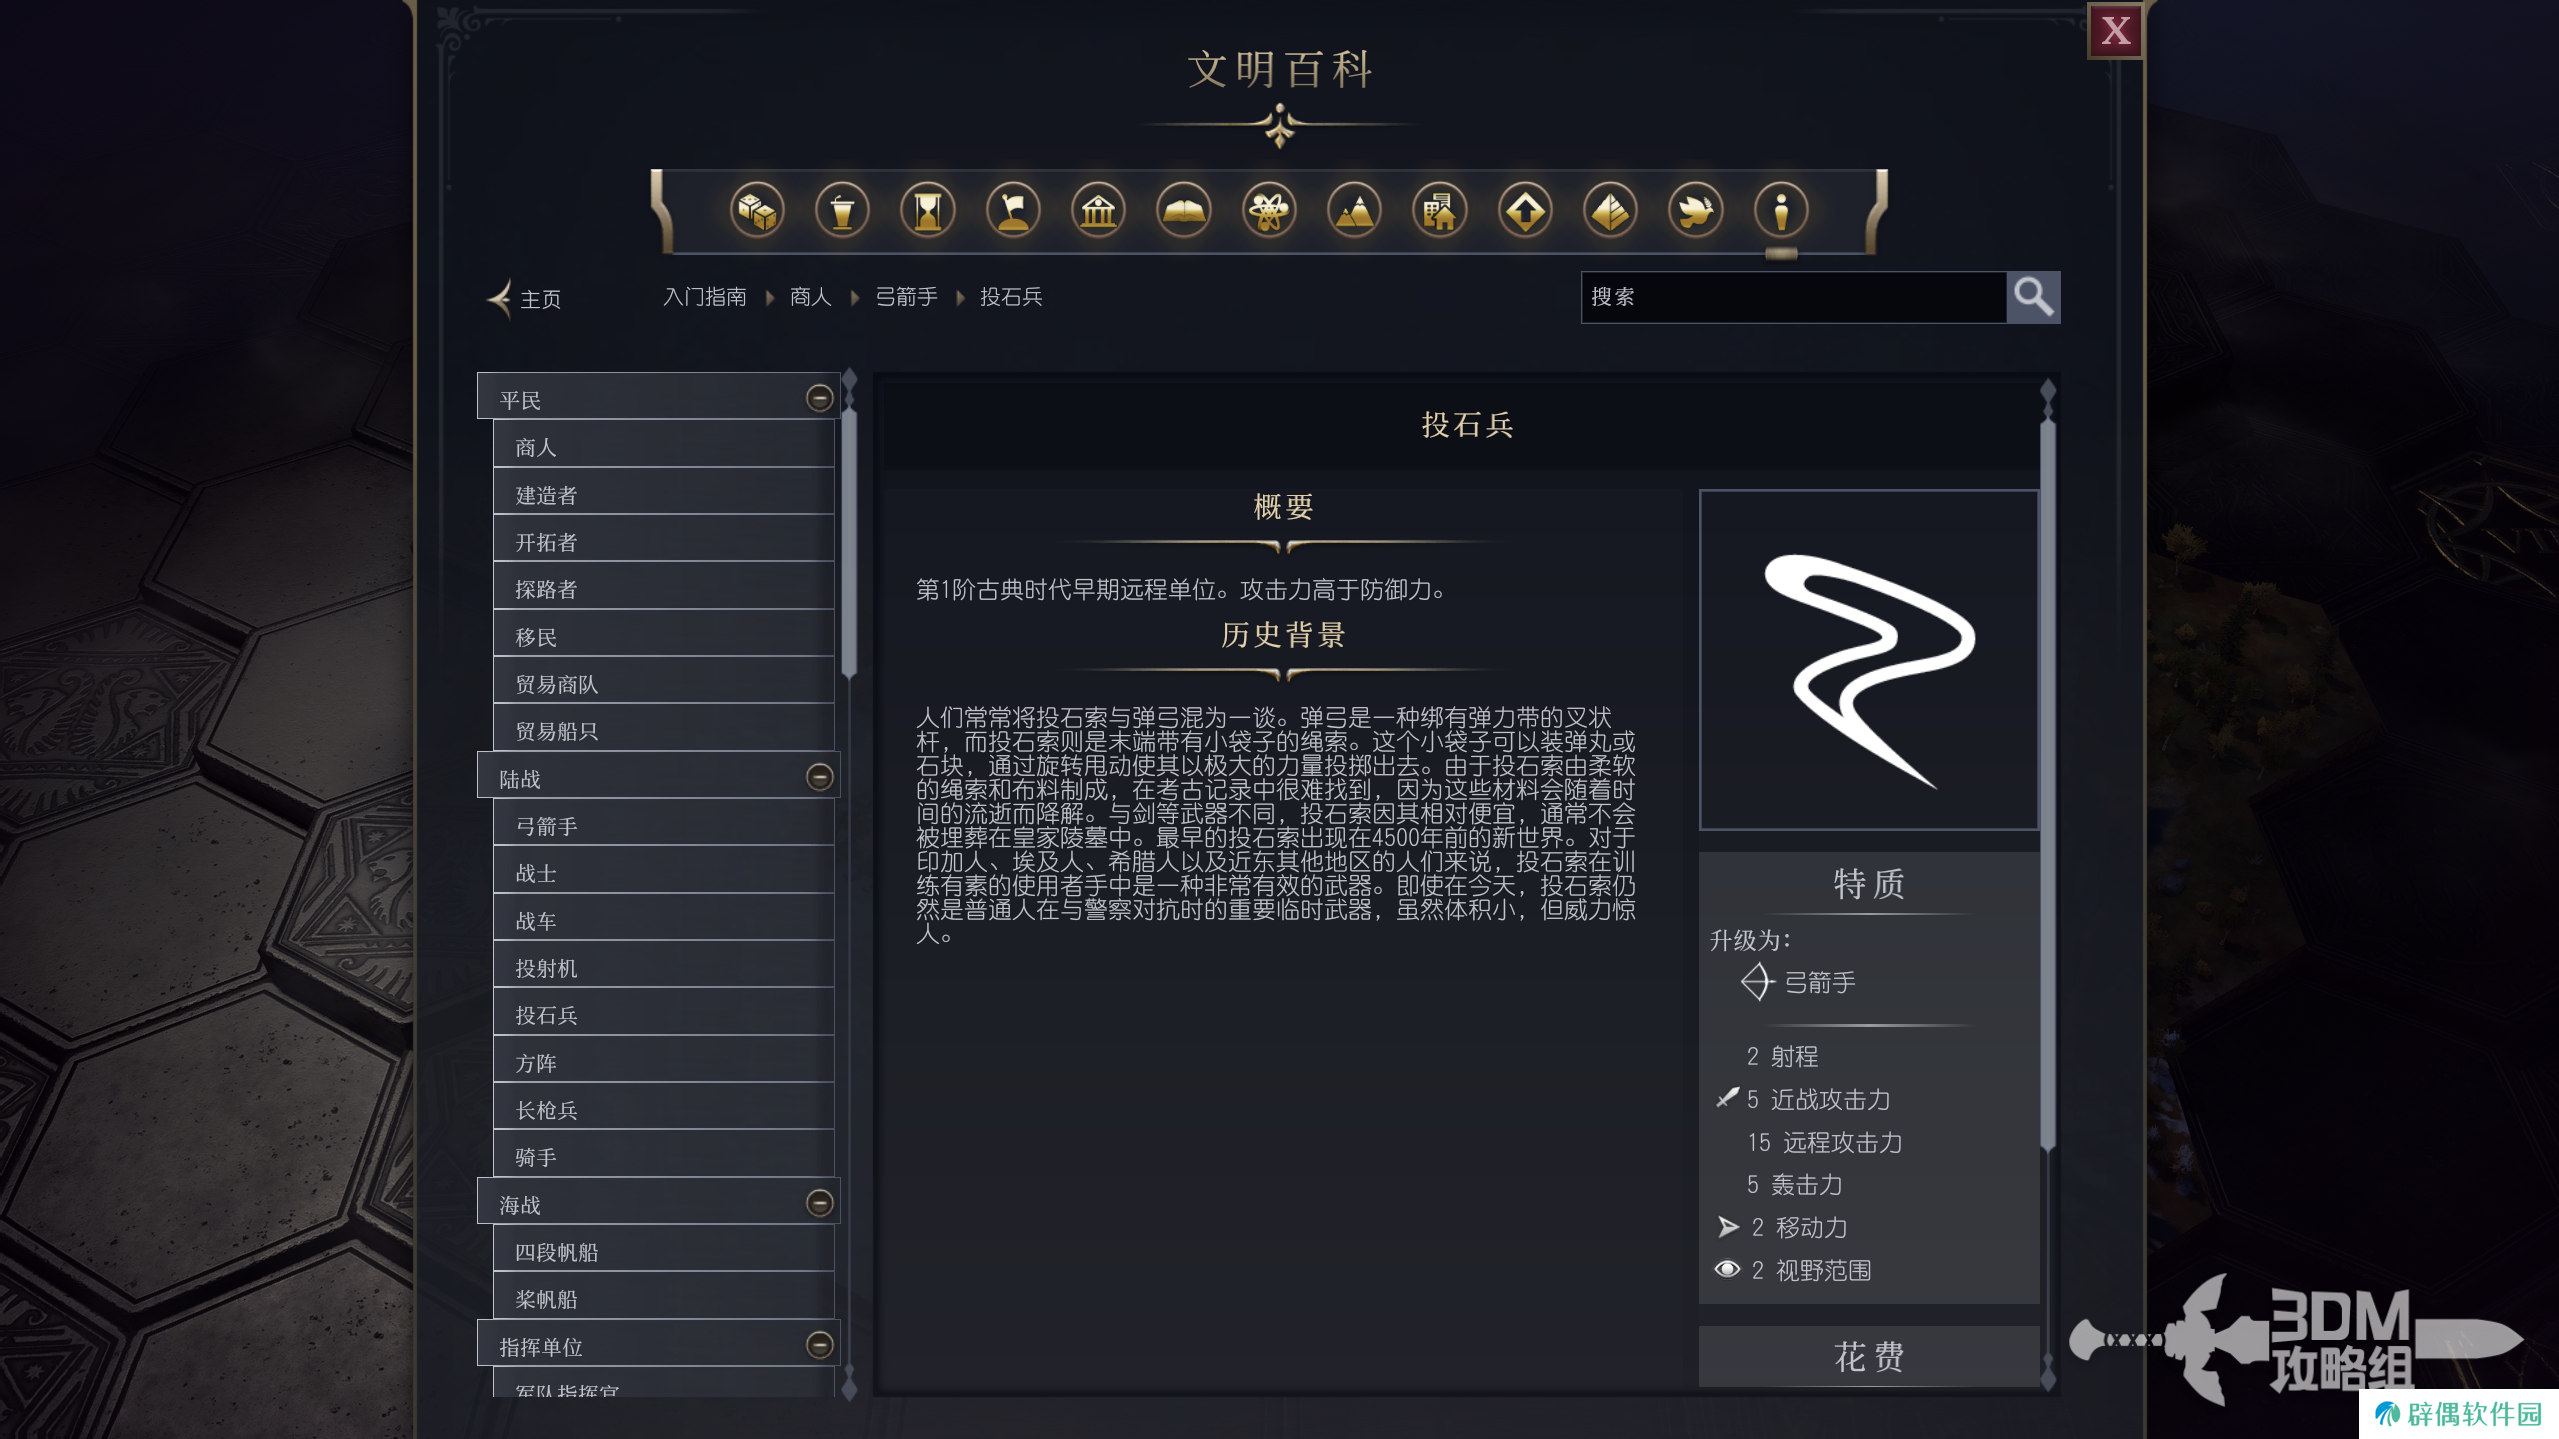Screen dimensions: 2559x1439
Task: Open the diamond up-arrow category icon
Action: (x=1525, y=211)
